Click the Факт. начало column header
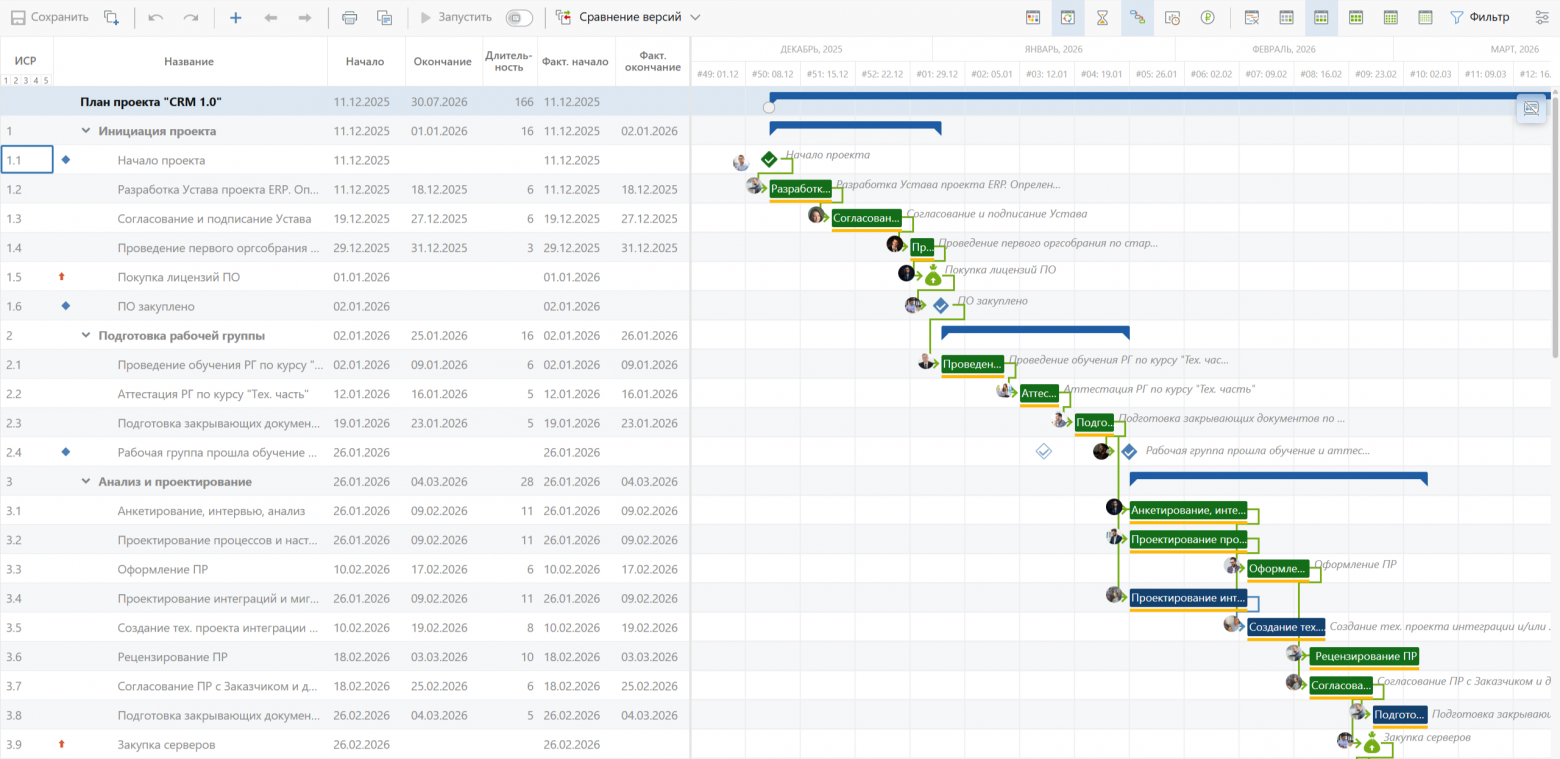This screenshot has height=759, width=1560. coord(575,61)
